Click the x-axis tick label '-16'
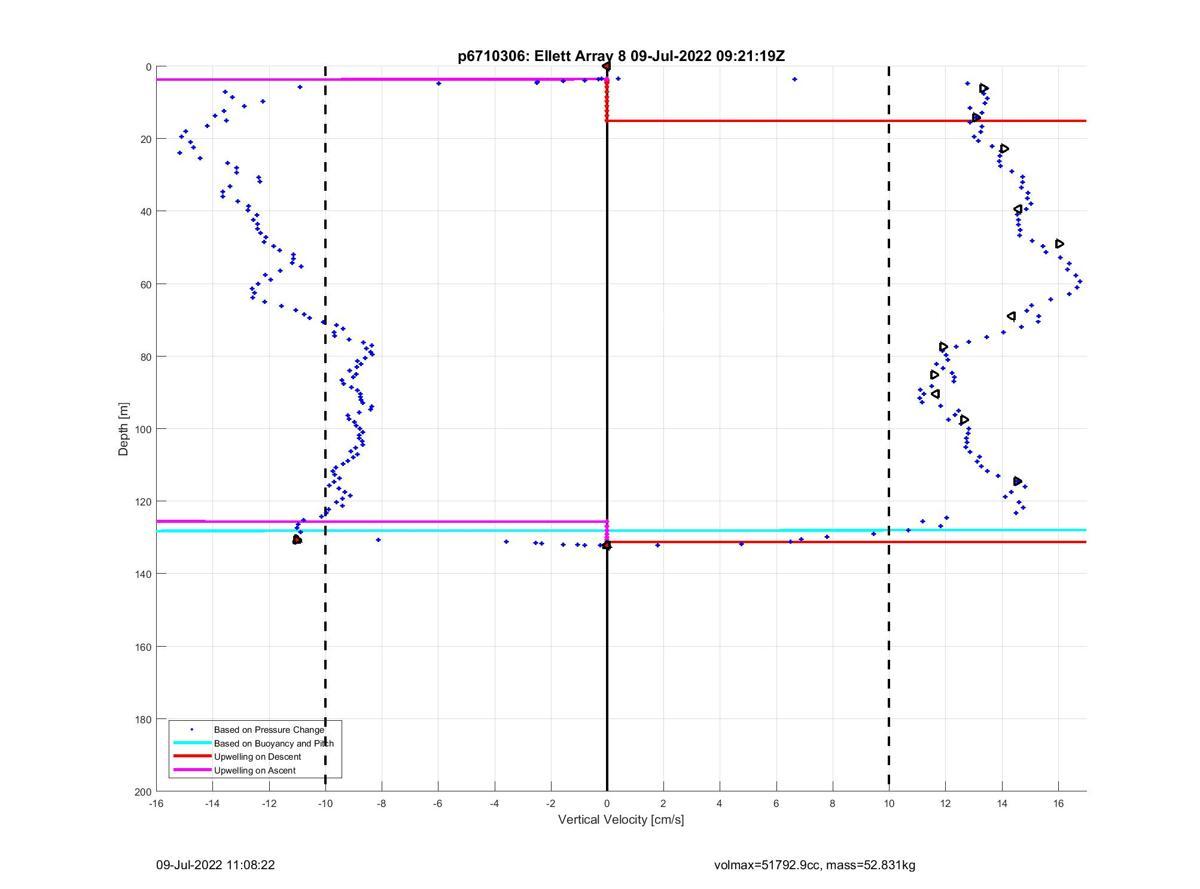Image resolution: width=1200 pixels, height=889 pixels. pos(156,803)
